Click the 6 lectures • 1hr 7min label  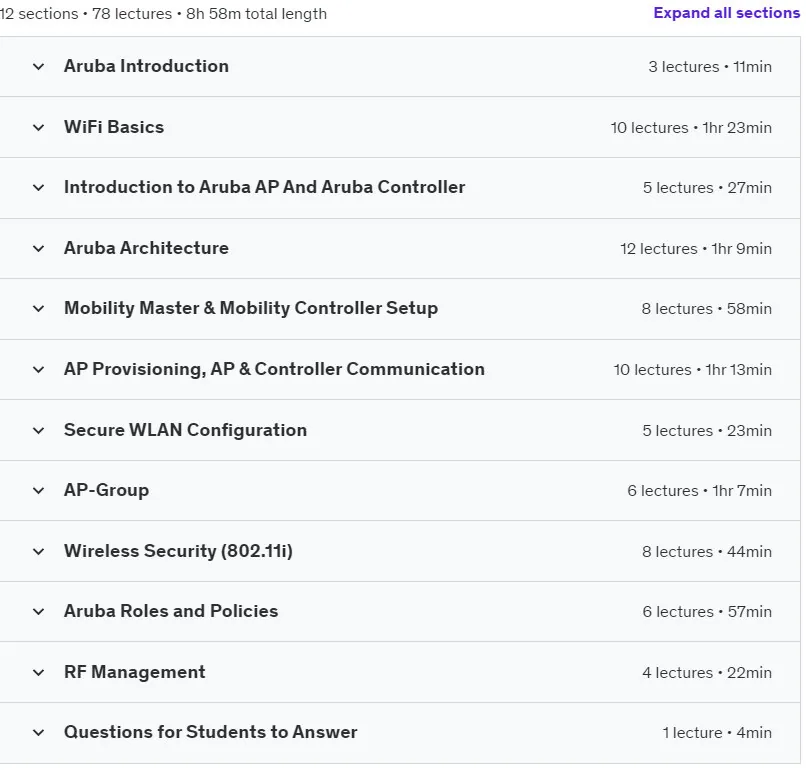[x=699, y=491]
